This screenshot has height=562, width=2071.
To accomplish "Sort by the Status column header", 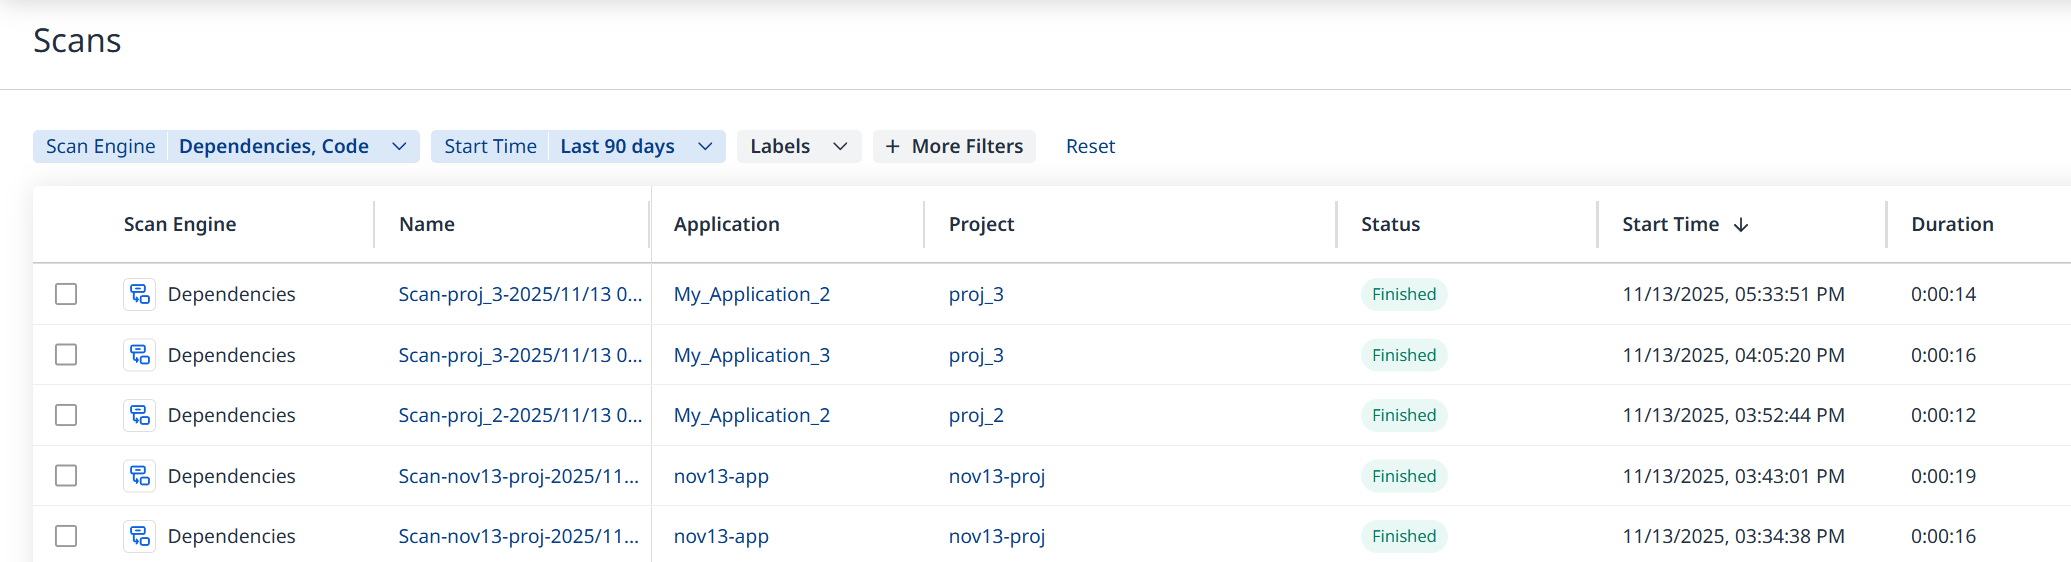I will coord(1390,225).
